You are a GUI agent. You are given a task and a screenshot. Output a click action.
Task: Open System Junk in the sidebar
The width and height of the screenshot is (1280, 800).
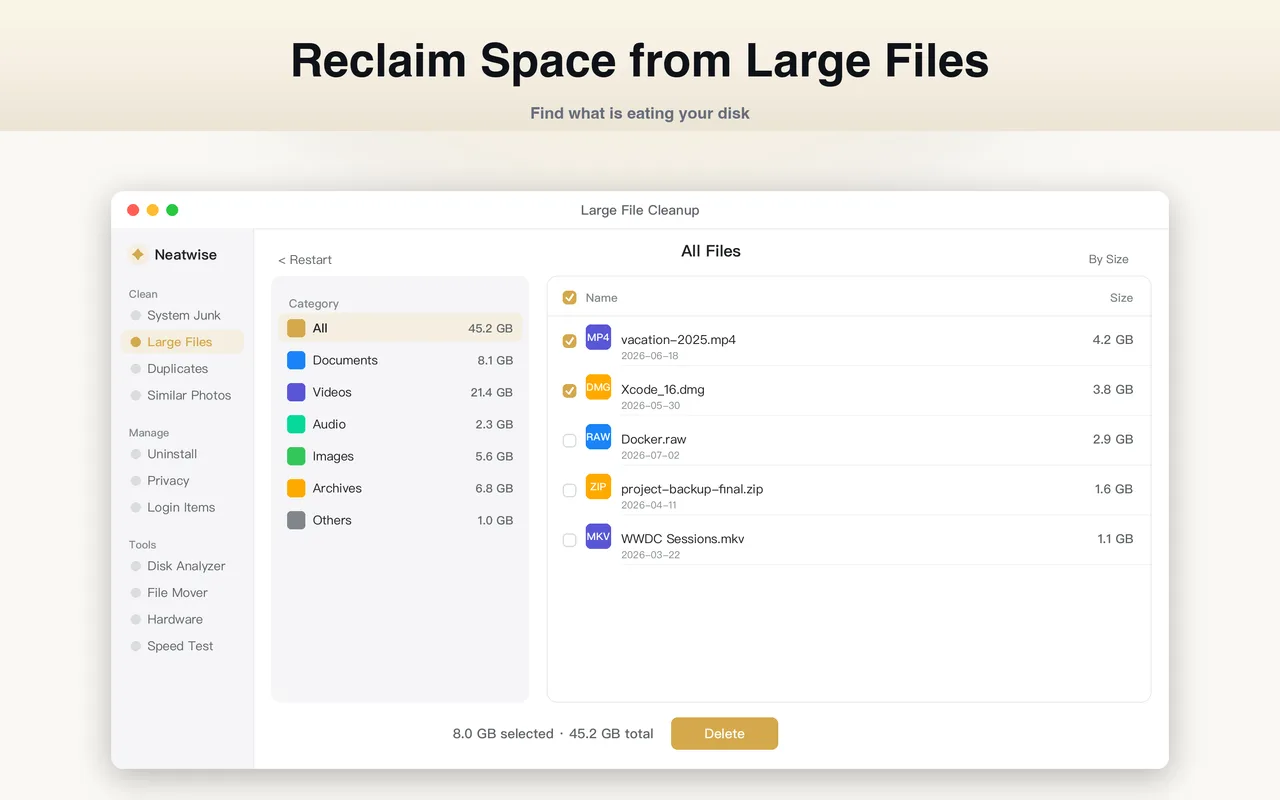pos(182,315)
